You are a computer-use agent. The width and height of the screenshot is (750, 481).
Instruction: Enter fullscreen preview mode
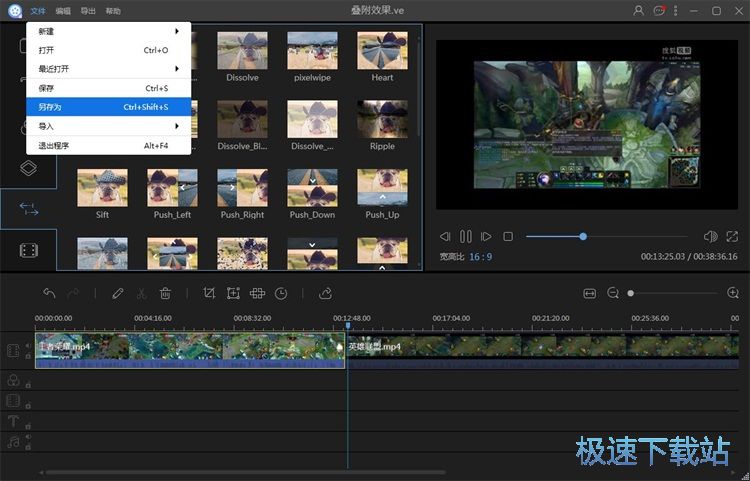pyautogui.click(x=732, y=236)
